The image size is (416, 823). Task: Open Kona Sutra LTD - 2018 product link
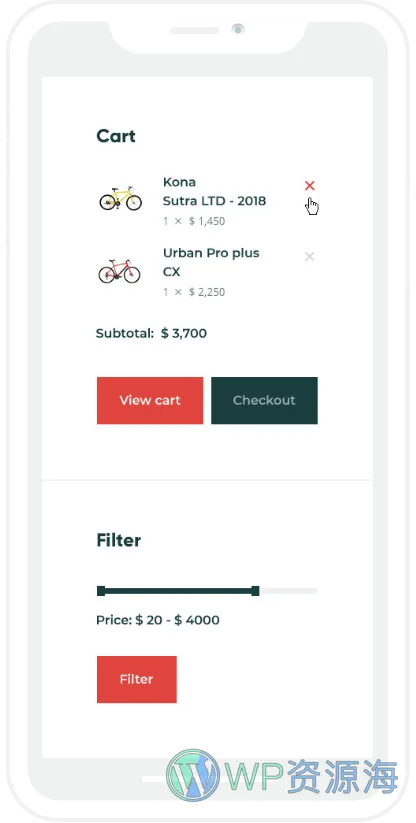tap(214, 192)
